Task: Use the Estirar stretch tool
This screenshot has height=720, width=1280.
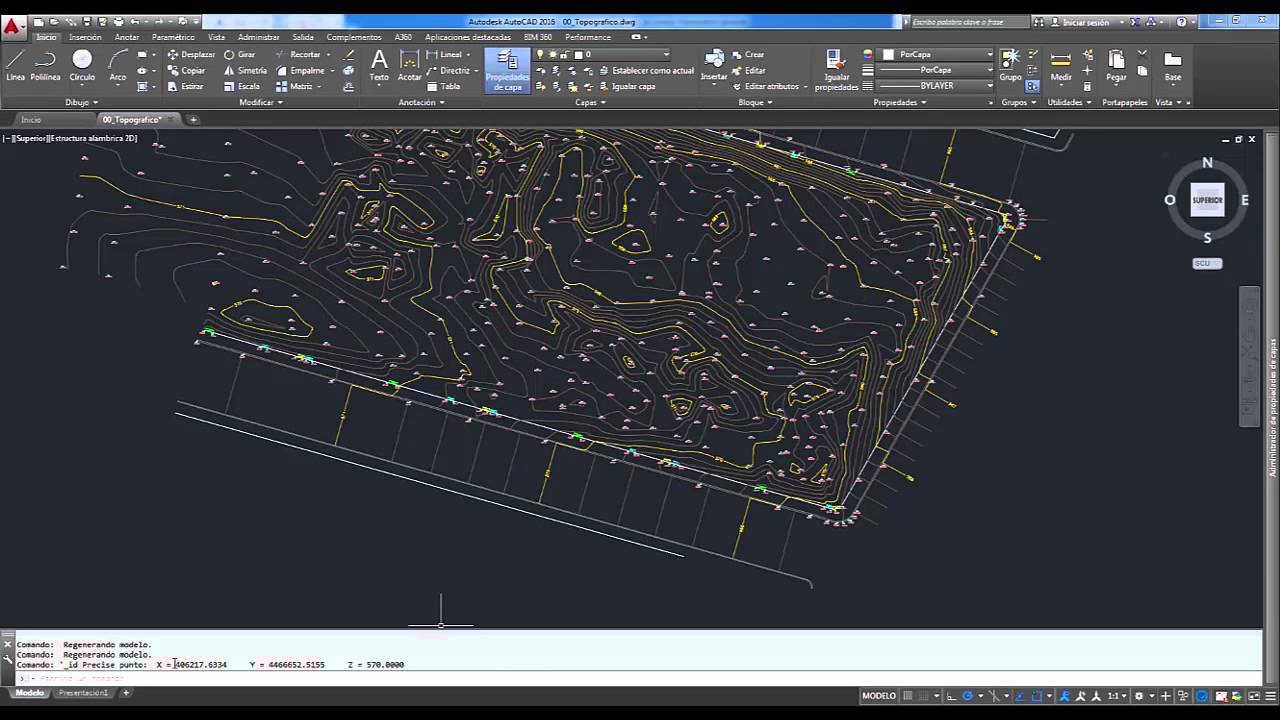Action: [x=185, y=86]
